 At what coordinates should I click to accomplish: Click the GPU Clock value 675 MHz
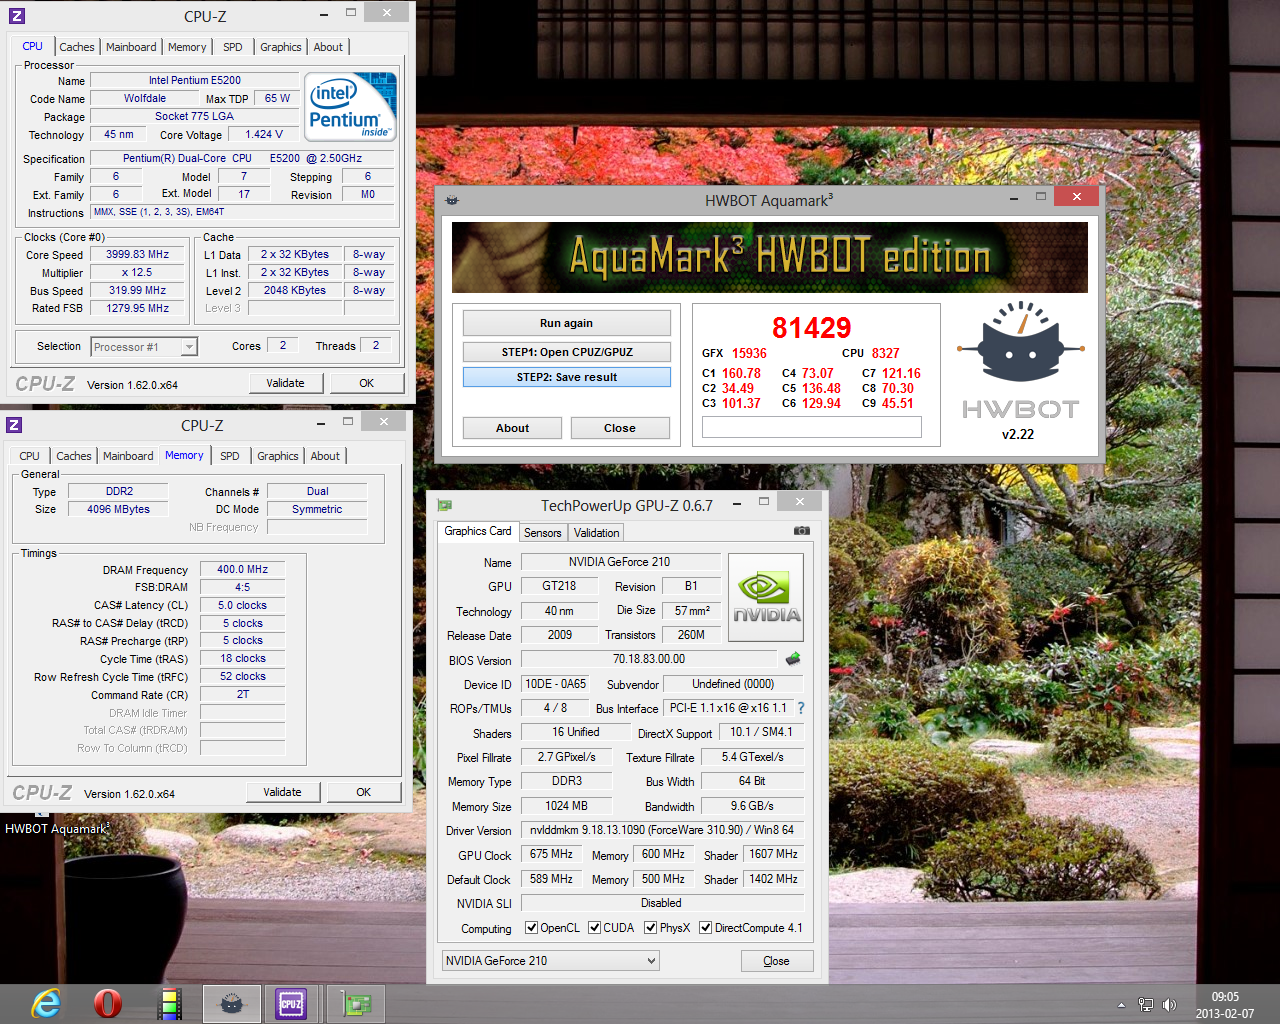pos(551,855)
